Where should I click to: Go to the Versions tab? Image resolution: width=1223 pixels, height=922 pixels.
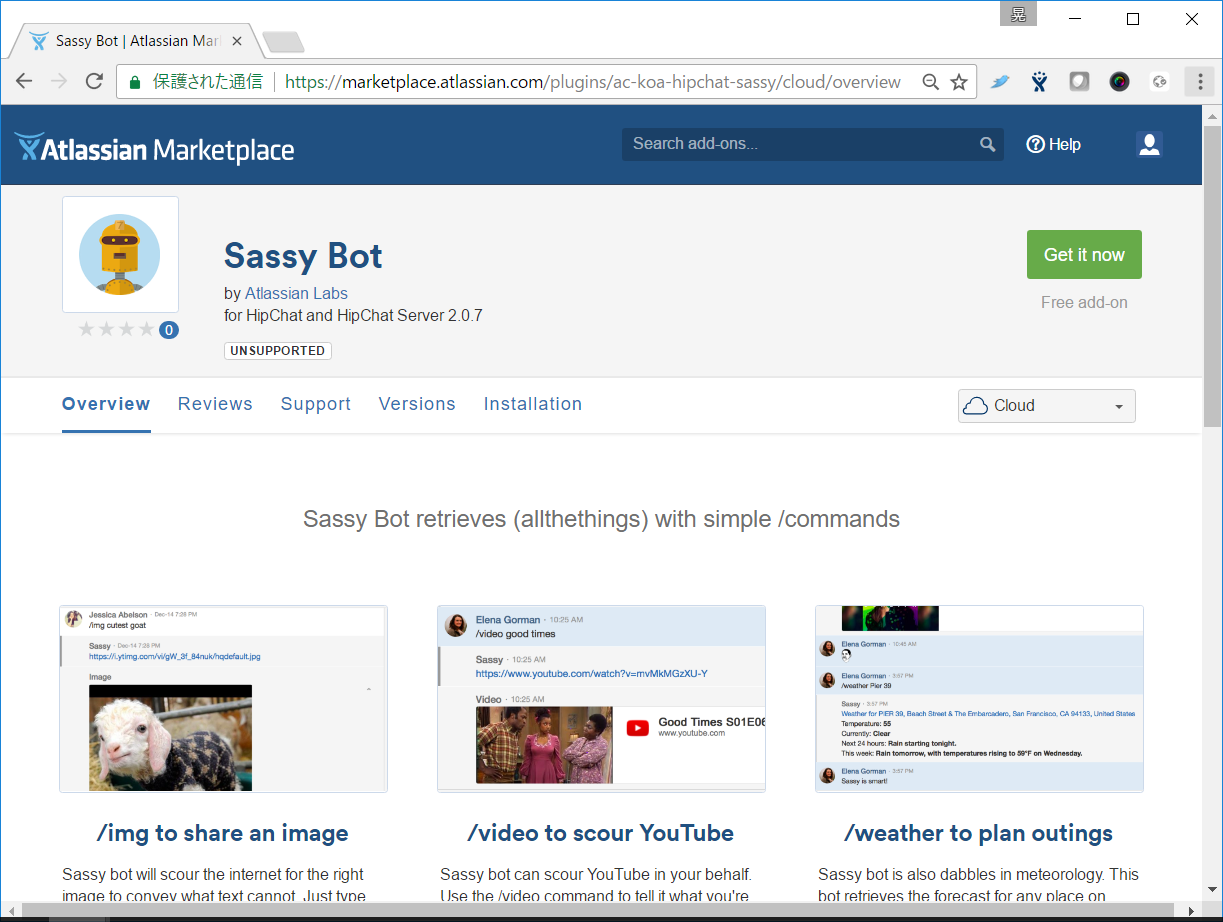point(417,404)
